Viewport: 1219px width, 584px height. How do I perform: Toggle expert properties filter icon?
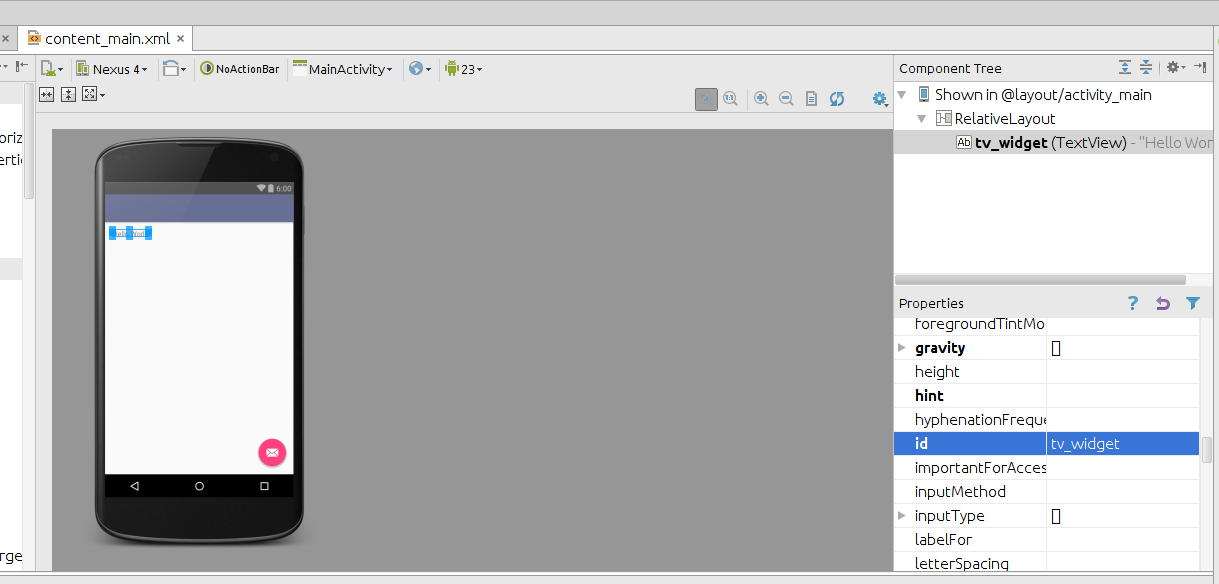pos(1192,303)
